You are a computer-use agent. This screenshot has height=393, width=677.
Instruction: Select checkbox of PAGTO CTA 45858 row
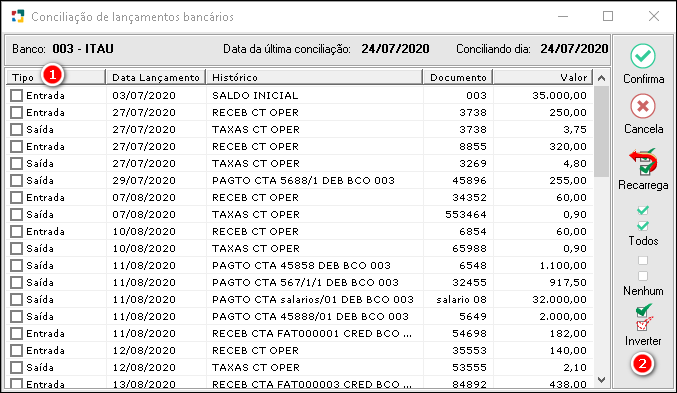click(16, 265)
